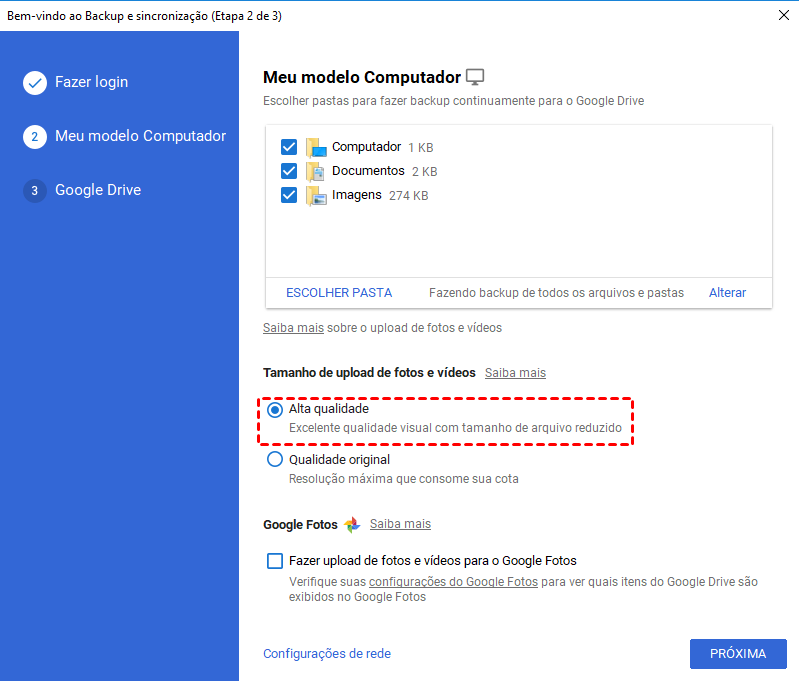Click the Documentos folder icon
The width and height of the screenshot is (799, 681).
point(315,172)
